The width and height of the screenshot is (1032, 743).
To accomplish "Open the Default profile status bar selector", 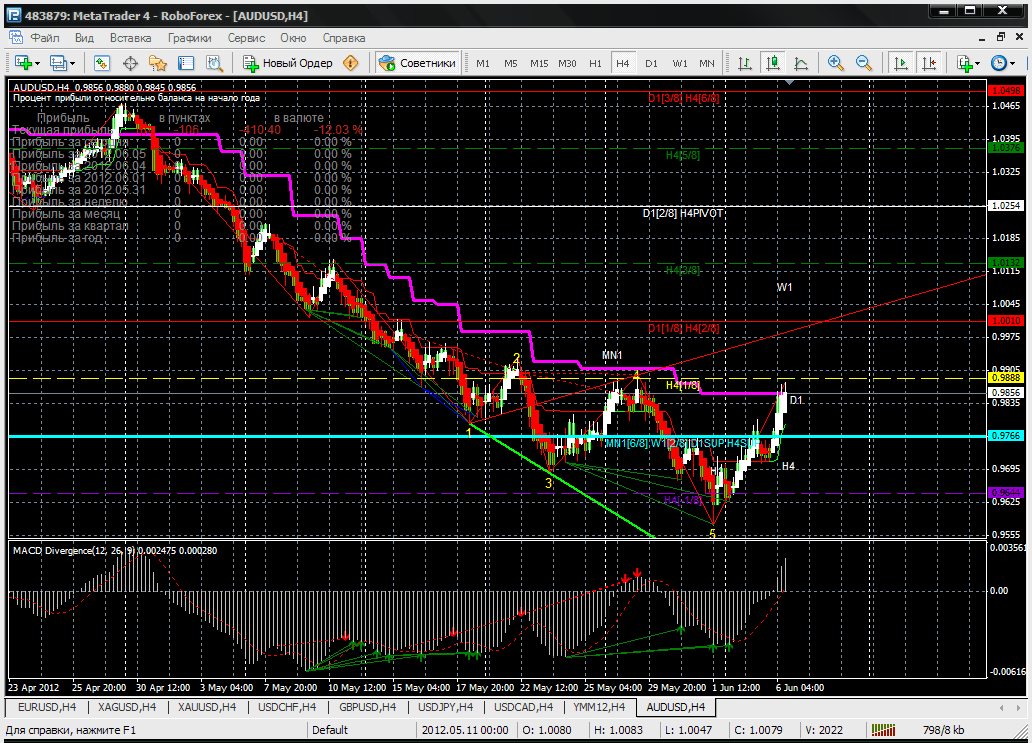I will (361, 730).
